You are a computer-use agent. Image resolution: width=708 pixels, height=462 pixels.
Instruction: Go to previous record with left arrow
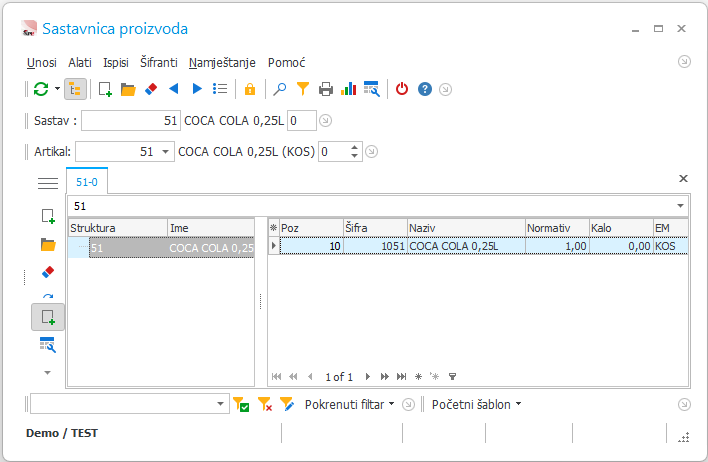(174, 89)
